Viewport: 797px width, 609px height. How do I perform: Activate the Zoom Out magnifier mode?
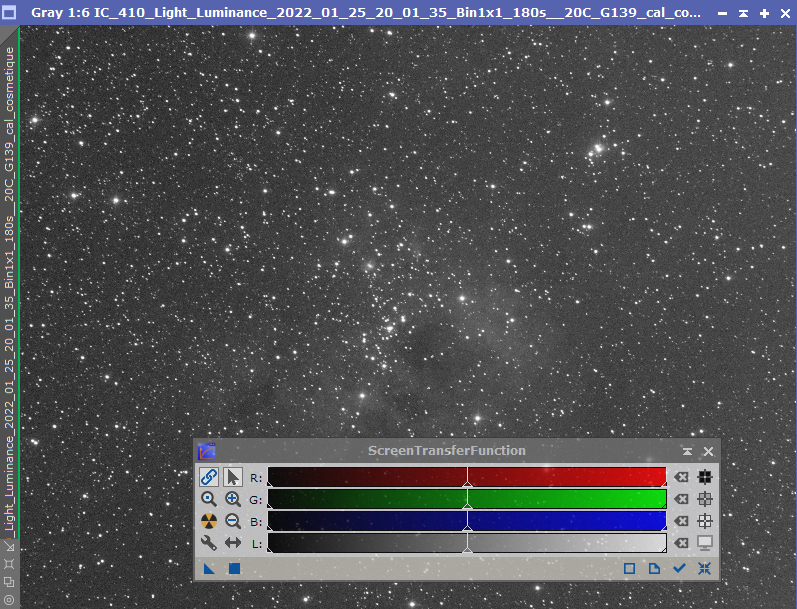(x=232, y=521)
